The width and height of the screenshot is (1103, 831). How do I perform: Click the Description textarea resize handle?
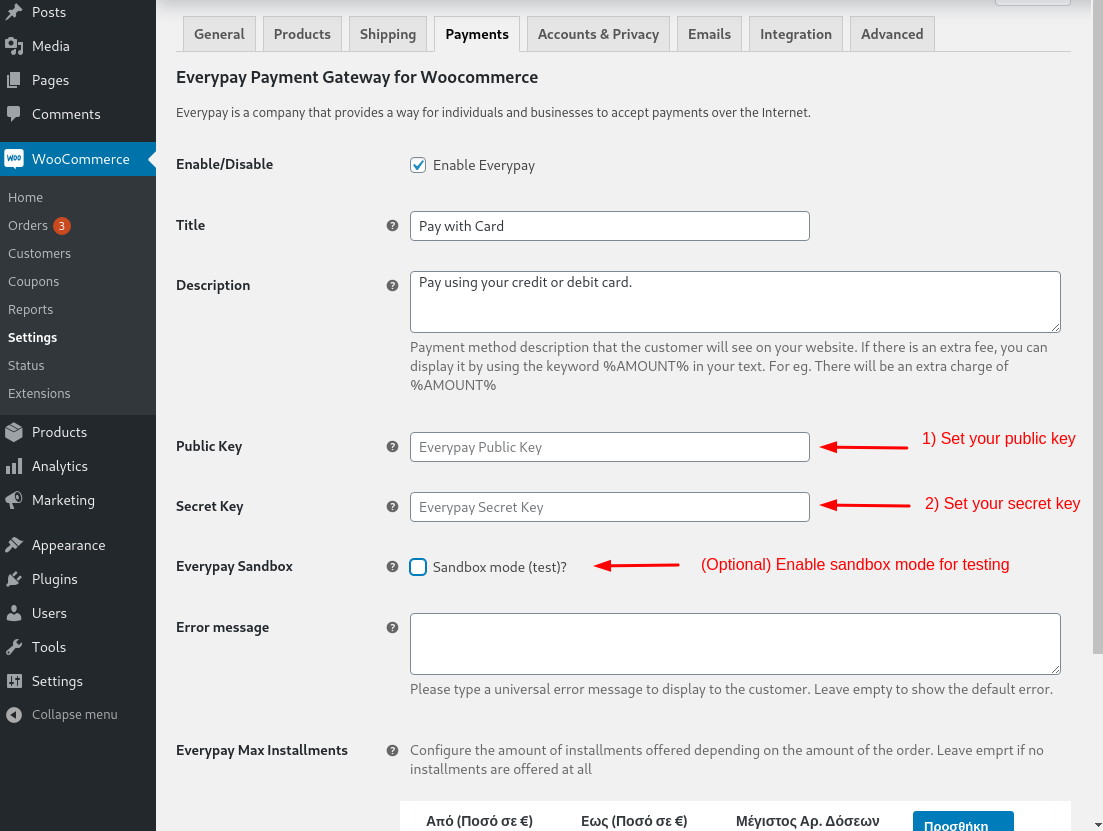click(x=1055, y=326)
